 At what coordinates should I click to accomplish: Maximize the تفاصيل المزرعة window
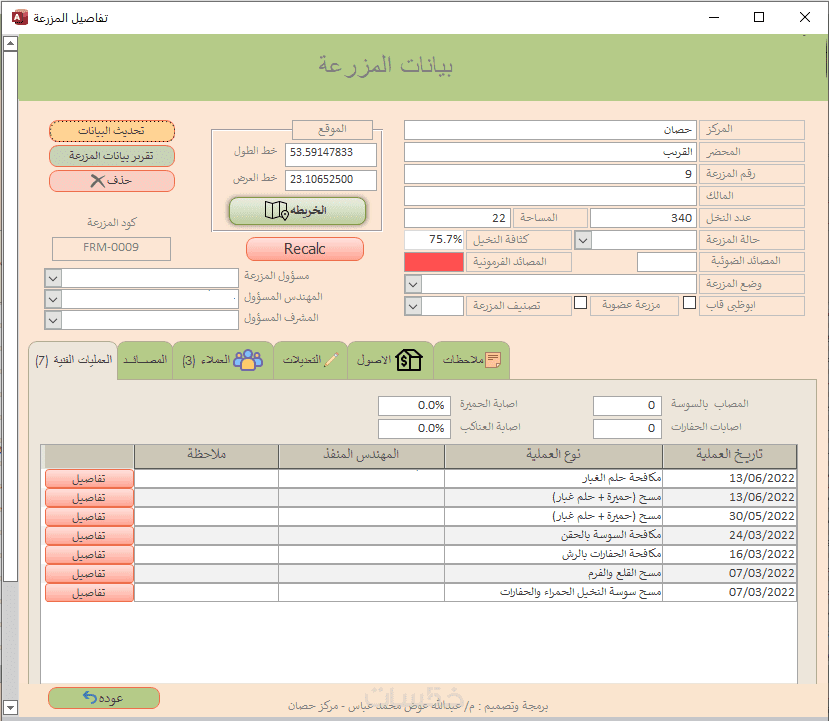pos(759,17)
